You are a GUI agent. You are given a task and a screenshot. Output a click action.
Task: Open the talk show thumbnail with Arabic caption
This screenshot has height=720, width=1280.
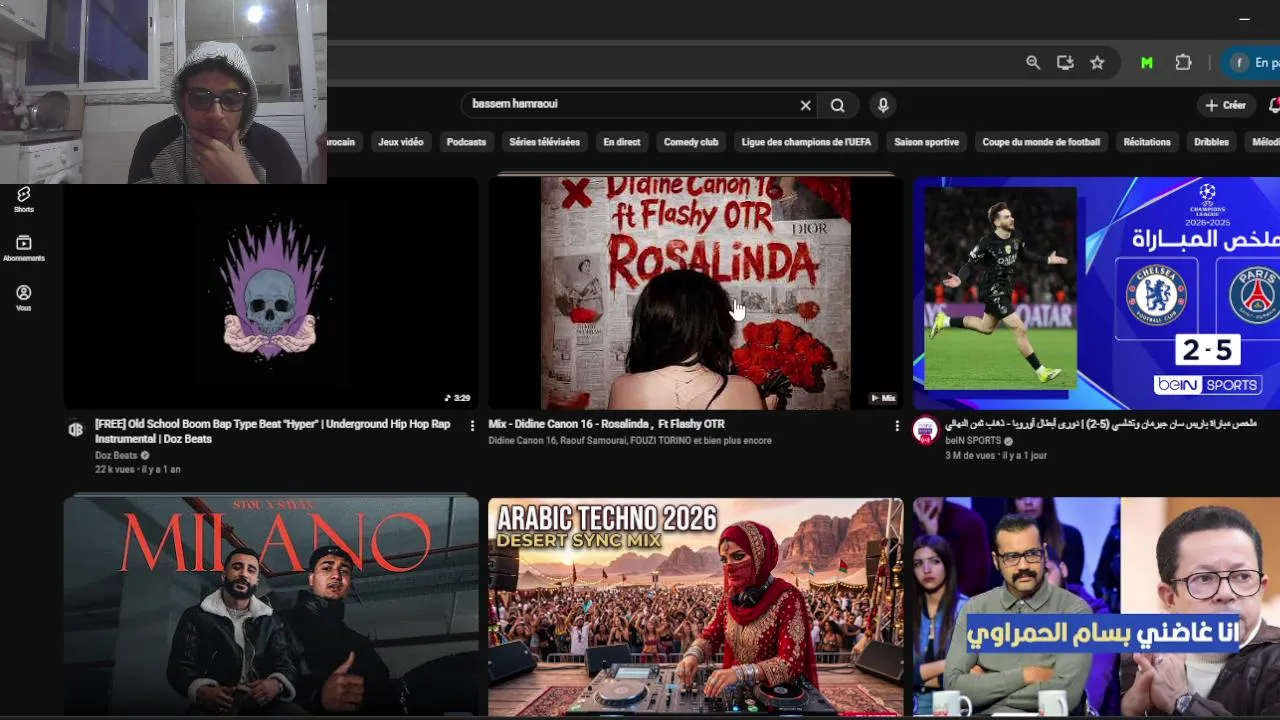click(x=1096, y=606)
